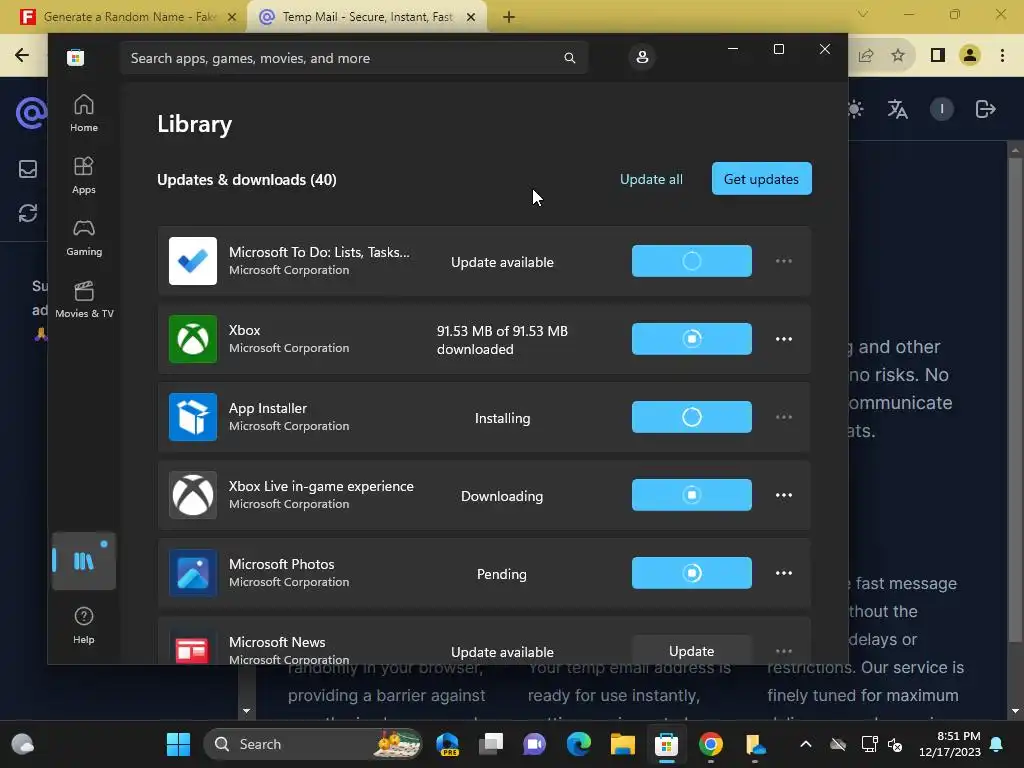This screenshot has width=1024, height=768.
Task: Stop the Xbox download
Action: (692, 339)
